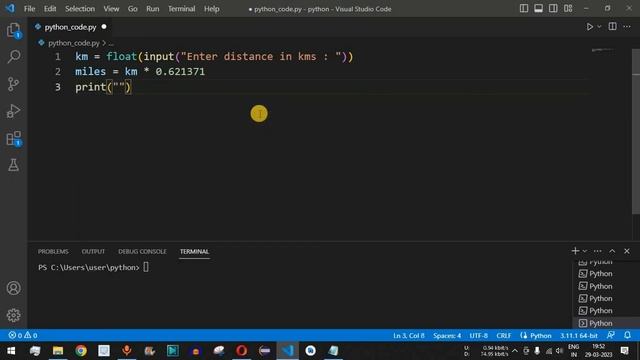The width and height of the screenshot is (640, 360).
Task: Show hidden system tray icons chevron
Action: (x=515, y=351)
